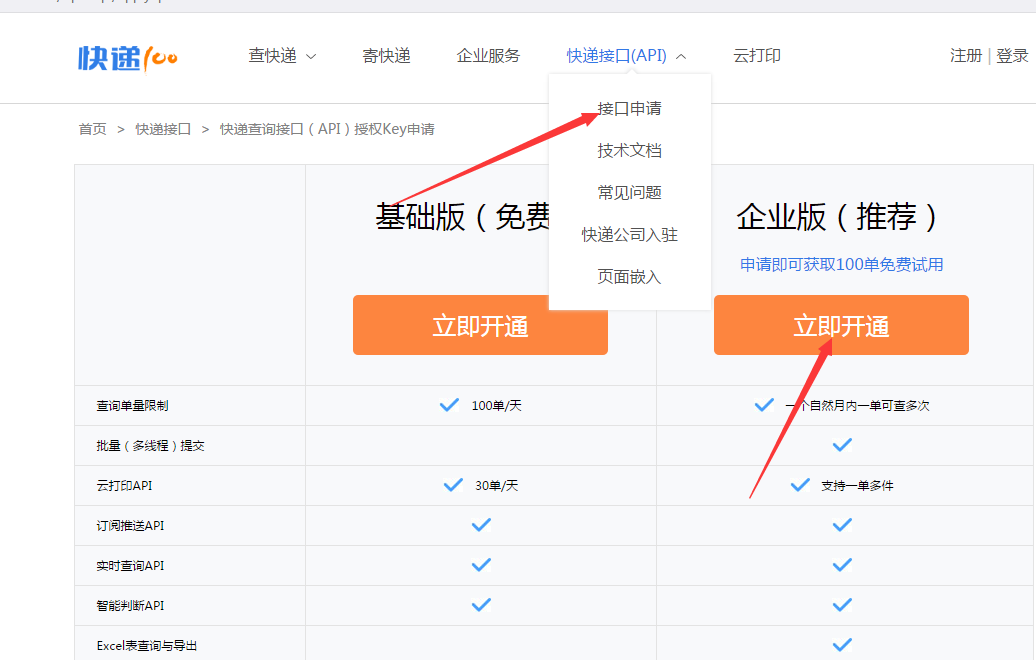Select 接口申请 from the API menu
The height and width of the screenshot is (660, 1036).
point(630,108)
